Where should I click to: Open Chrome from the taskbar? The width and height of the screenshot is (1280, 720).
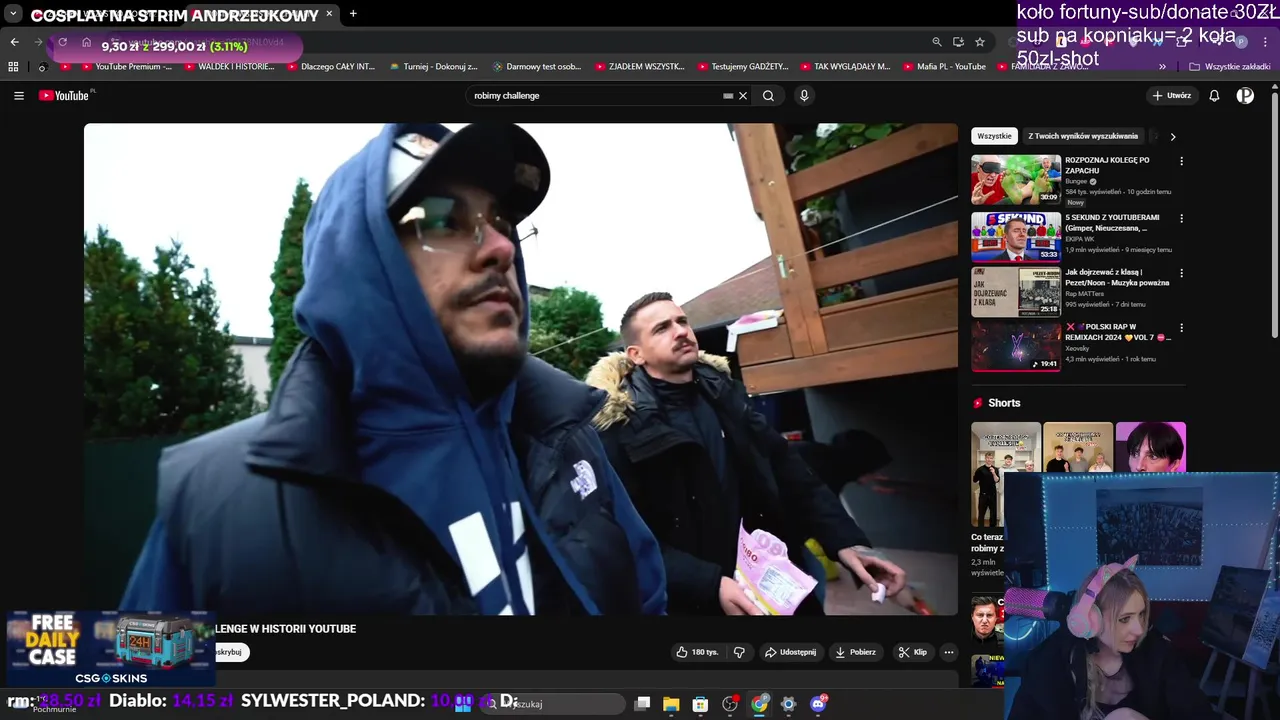(x=759, y=704)
